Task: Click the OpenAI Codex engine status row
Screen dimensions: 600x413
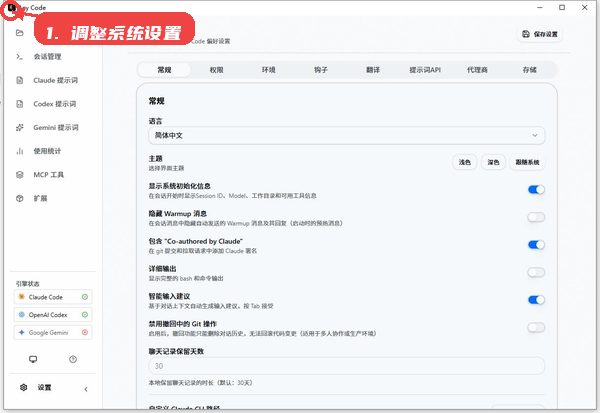Action: tap(53, 315)
